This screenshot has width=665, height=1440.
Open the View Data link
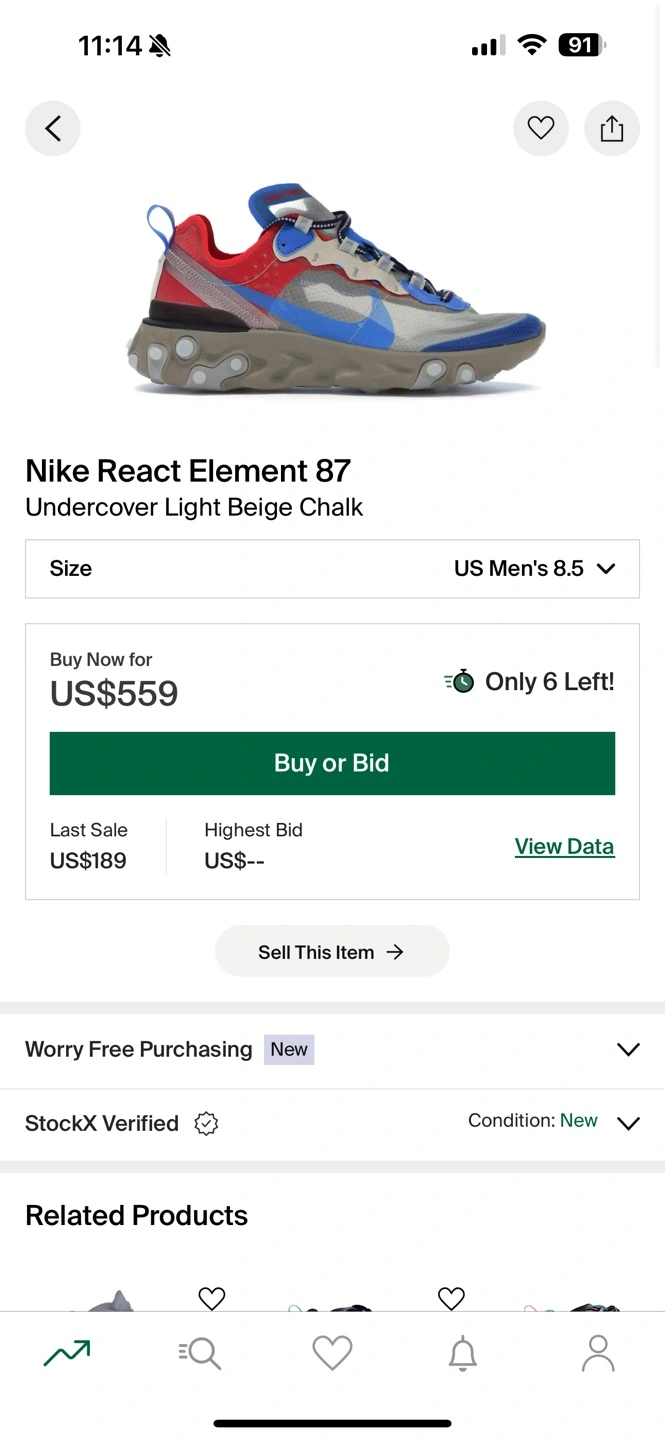pyautogui.click(x=564, y=846)
